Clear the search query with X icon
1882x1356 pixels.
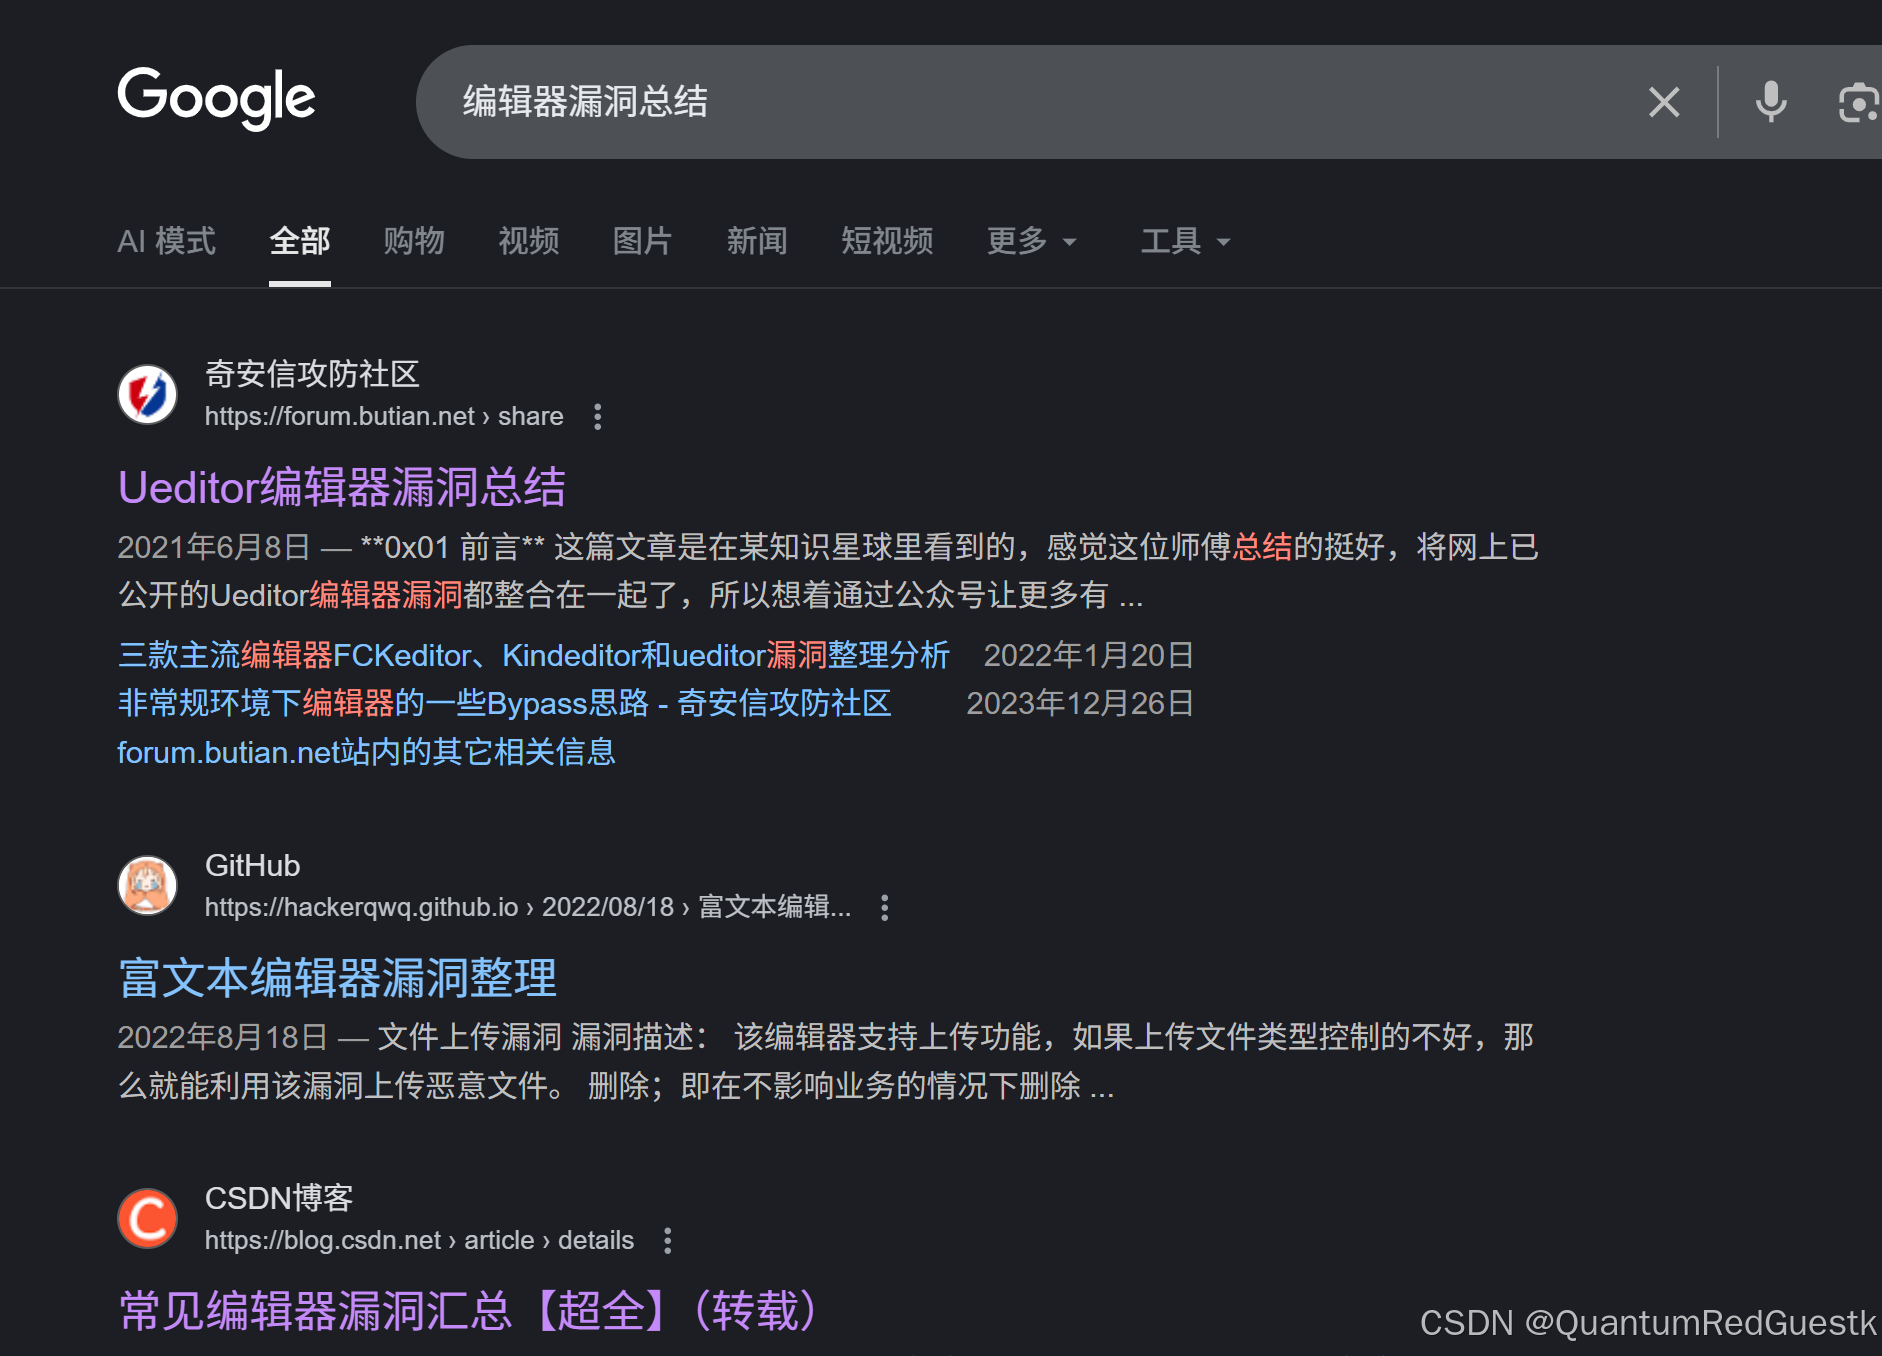1664,102
